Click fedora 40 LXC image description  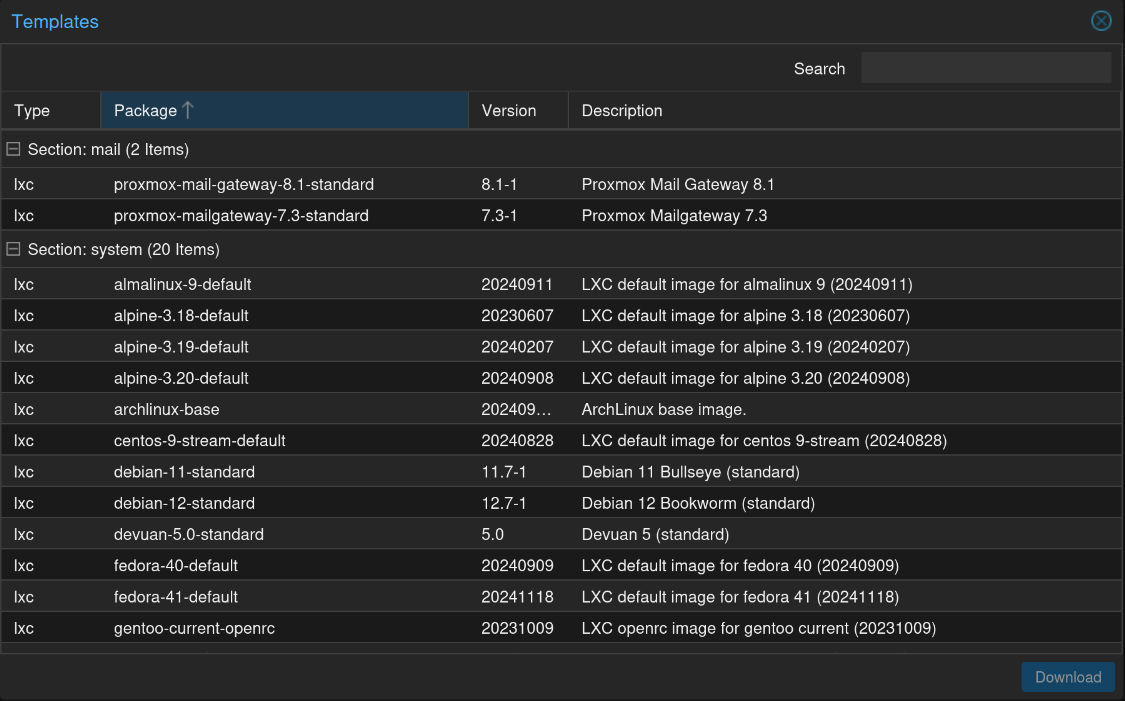(x=740, y=565)
